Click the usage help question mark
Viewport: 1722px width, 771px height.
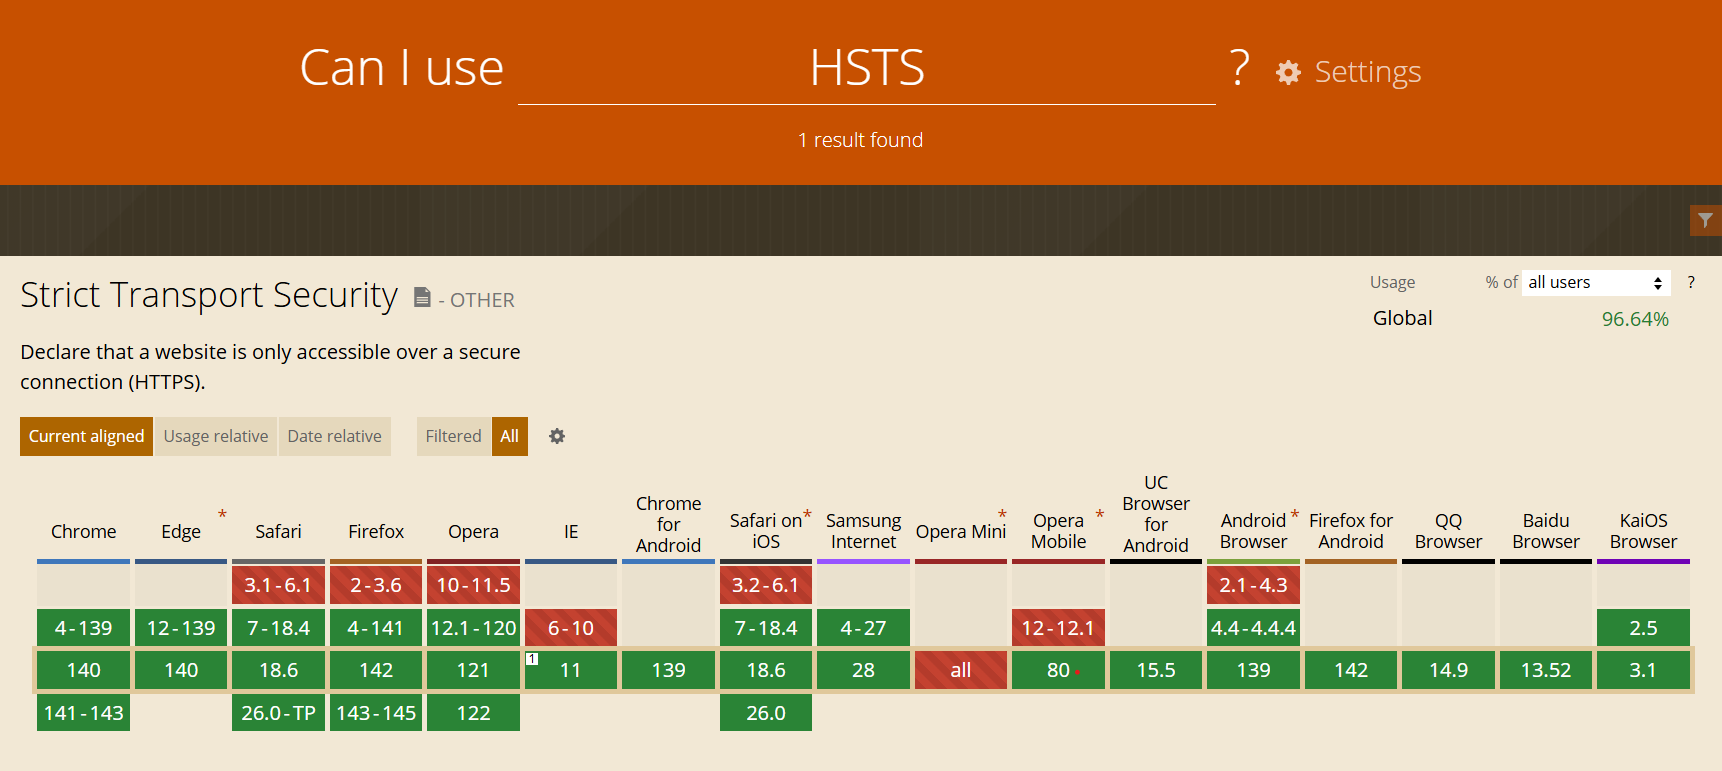tap(1691, 282)
